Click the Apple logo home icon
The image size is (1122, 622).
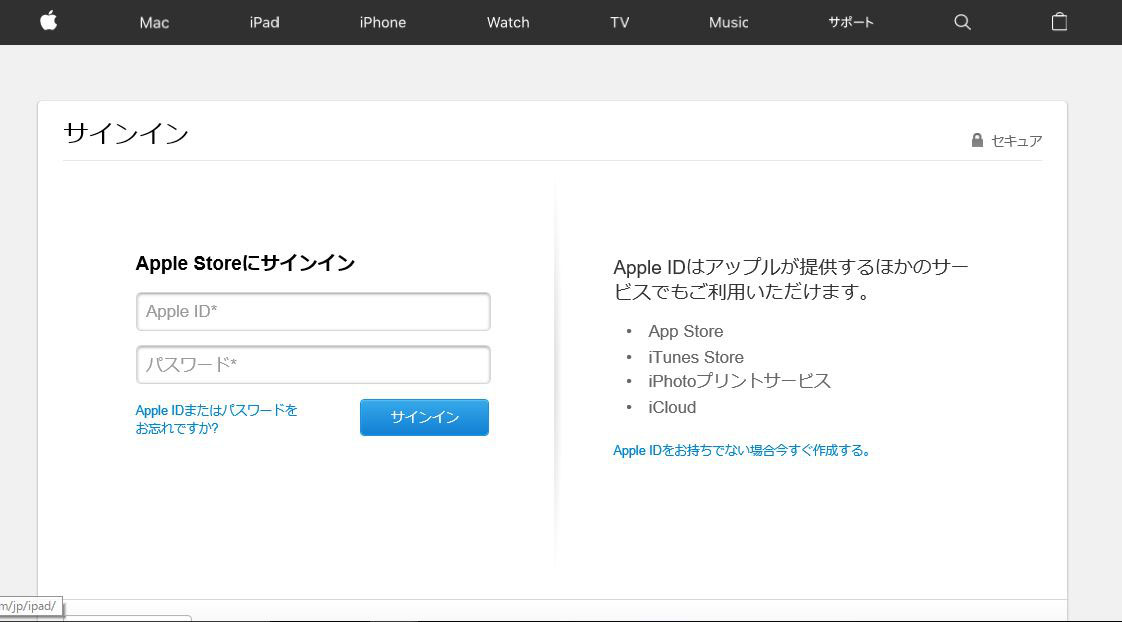point(49,21)
